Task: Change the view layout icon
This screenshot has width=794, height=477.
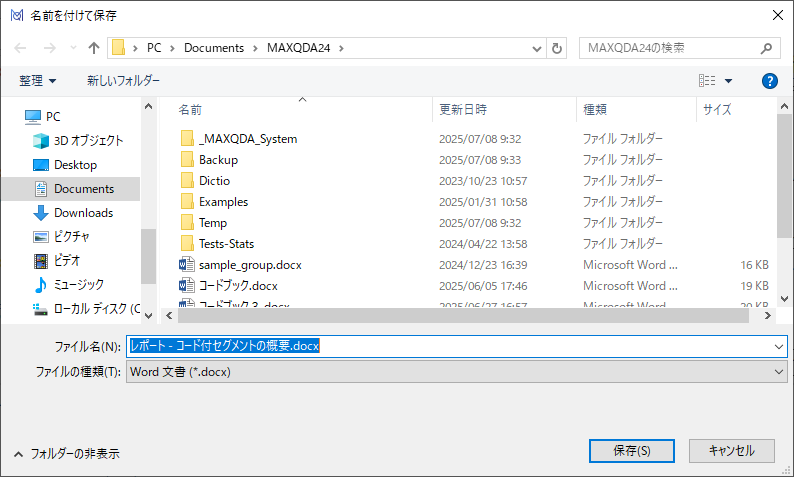Action: 707,81
